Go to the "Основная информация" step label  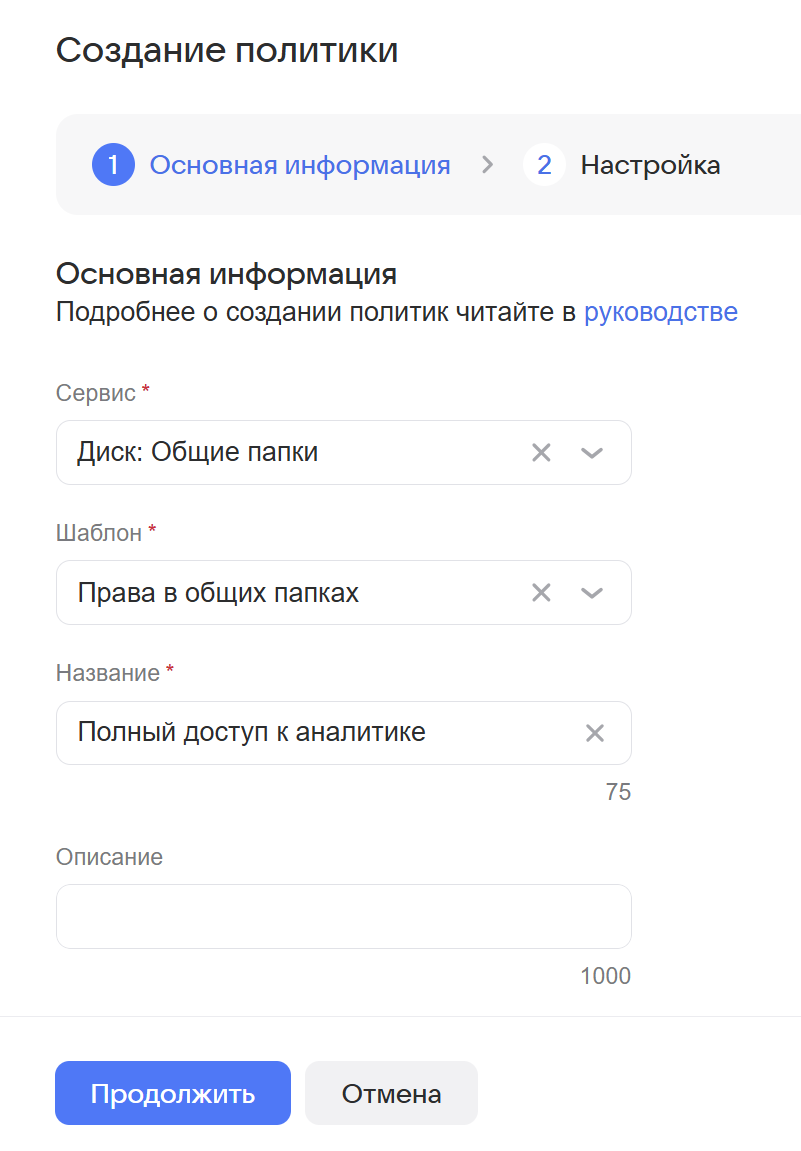(x=299, y=165)
